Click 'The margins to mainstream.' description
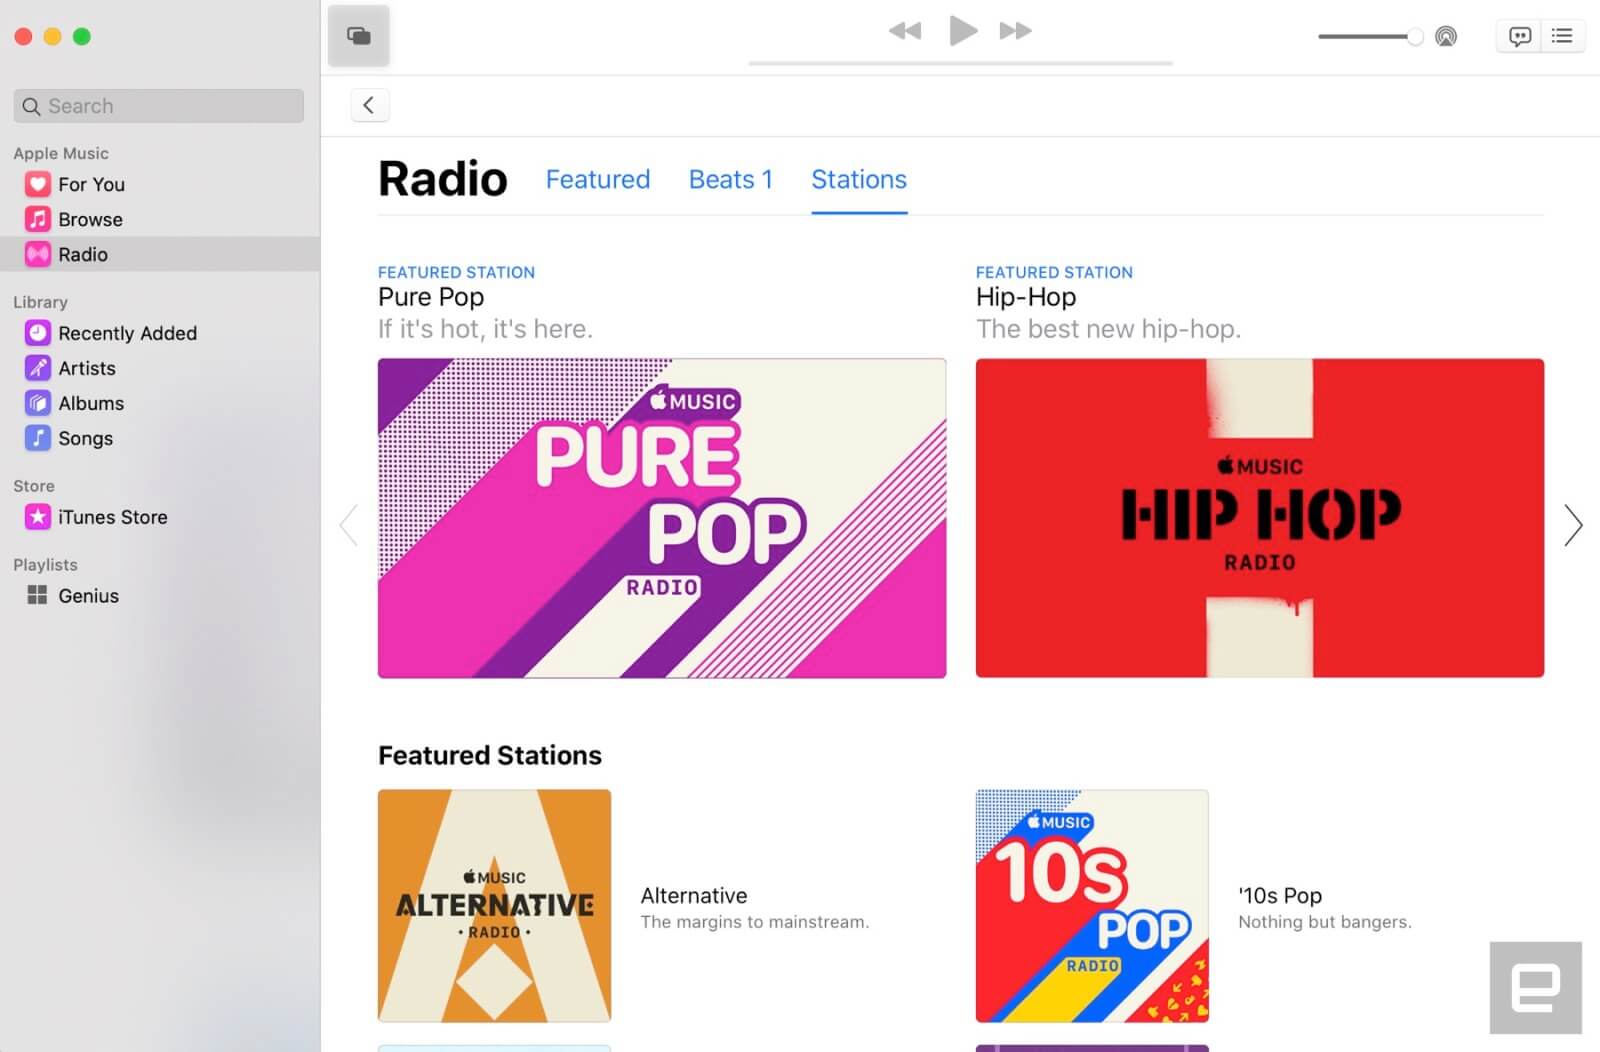The width and height of the screenshot is (1600, 1052). point(755,922)
